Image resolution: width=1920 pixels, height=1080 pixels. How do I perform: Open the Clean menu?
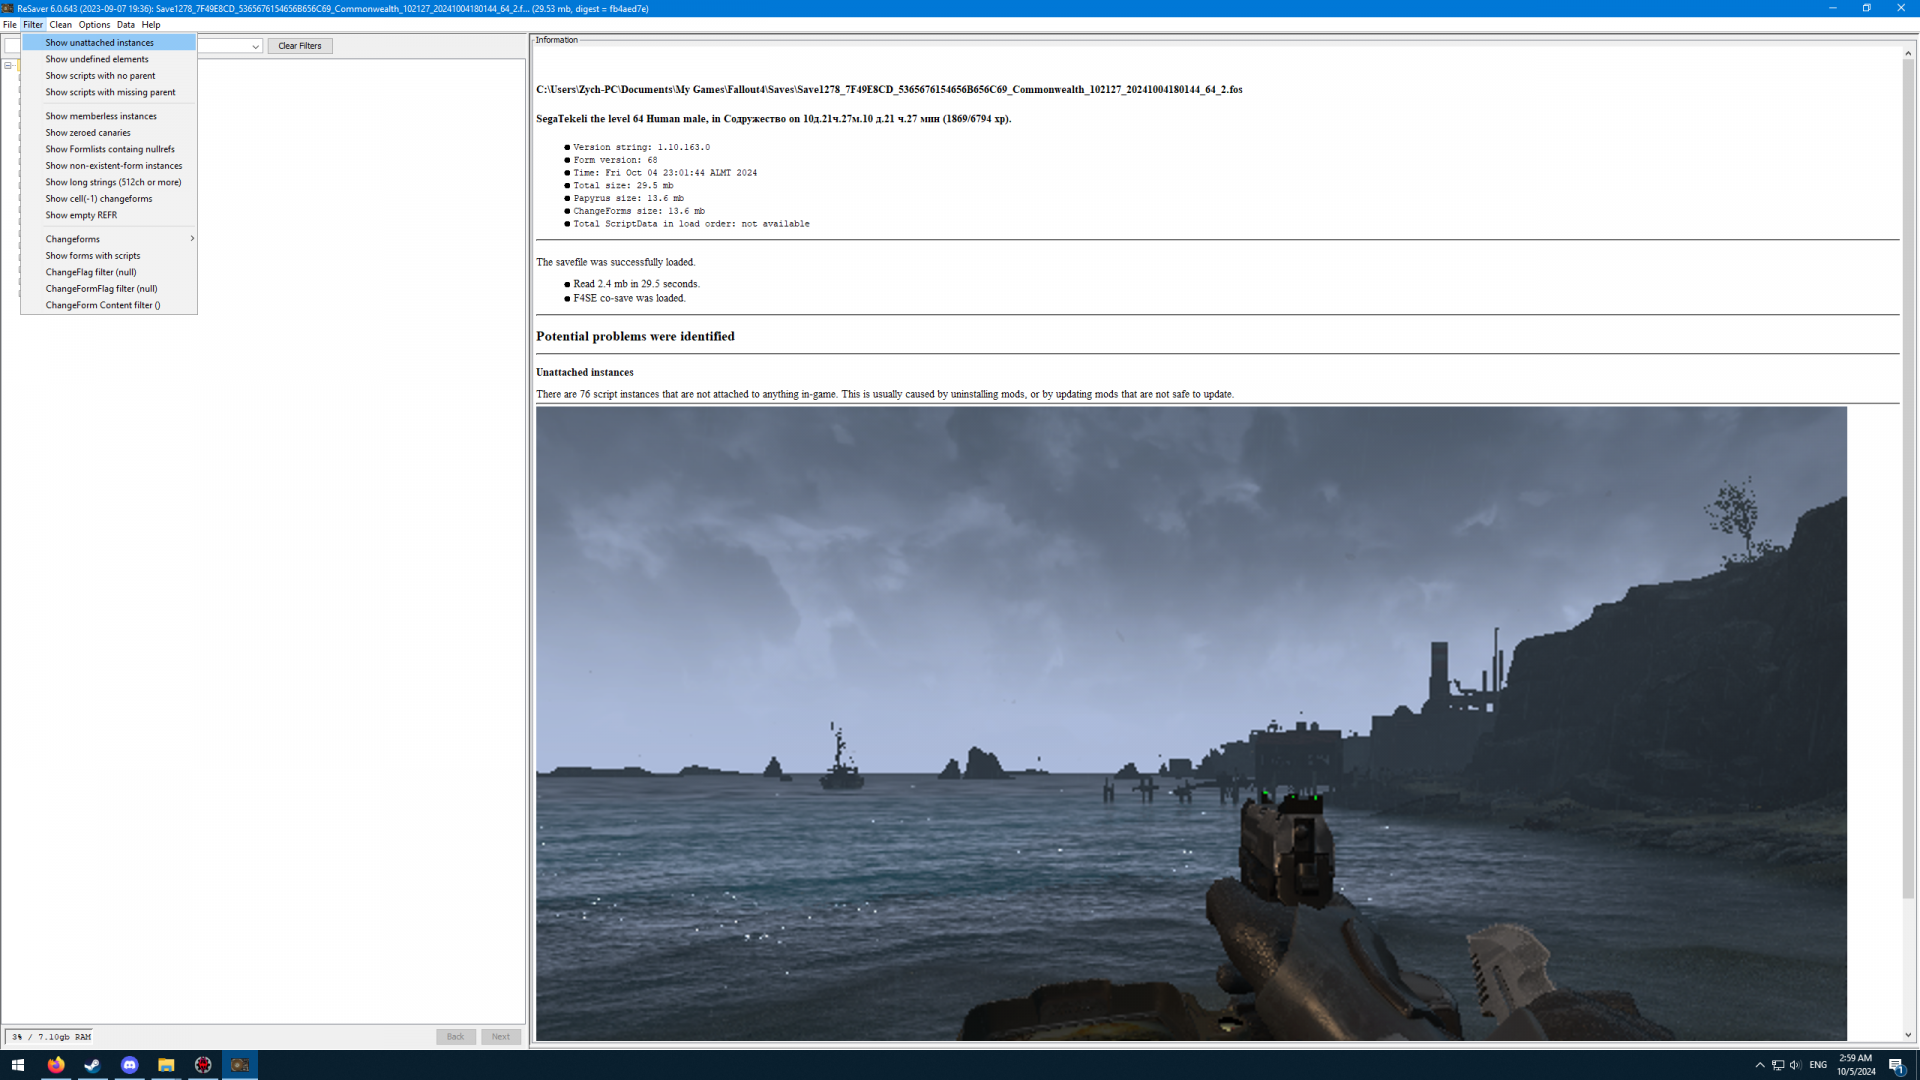click(x=60, y=25)
